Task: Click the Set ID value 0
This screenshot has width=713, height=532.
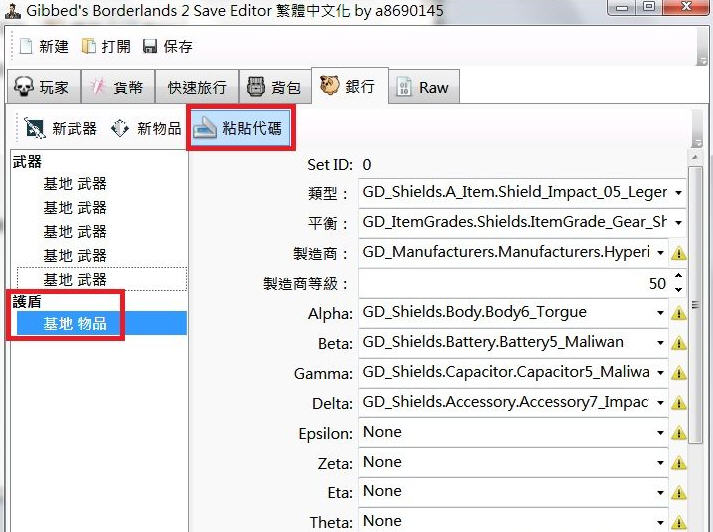Action: pos(367,165)
